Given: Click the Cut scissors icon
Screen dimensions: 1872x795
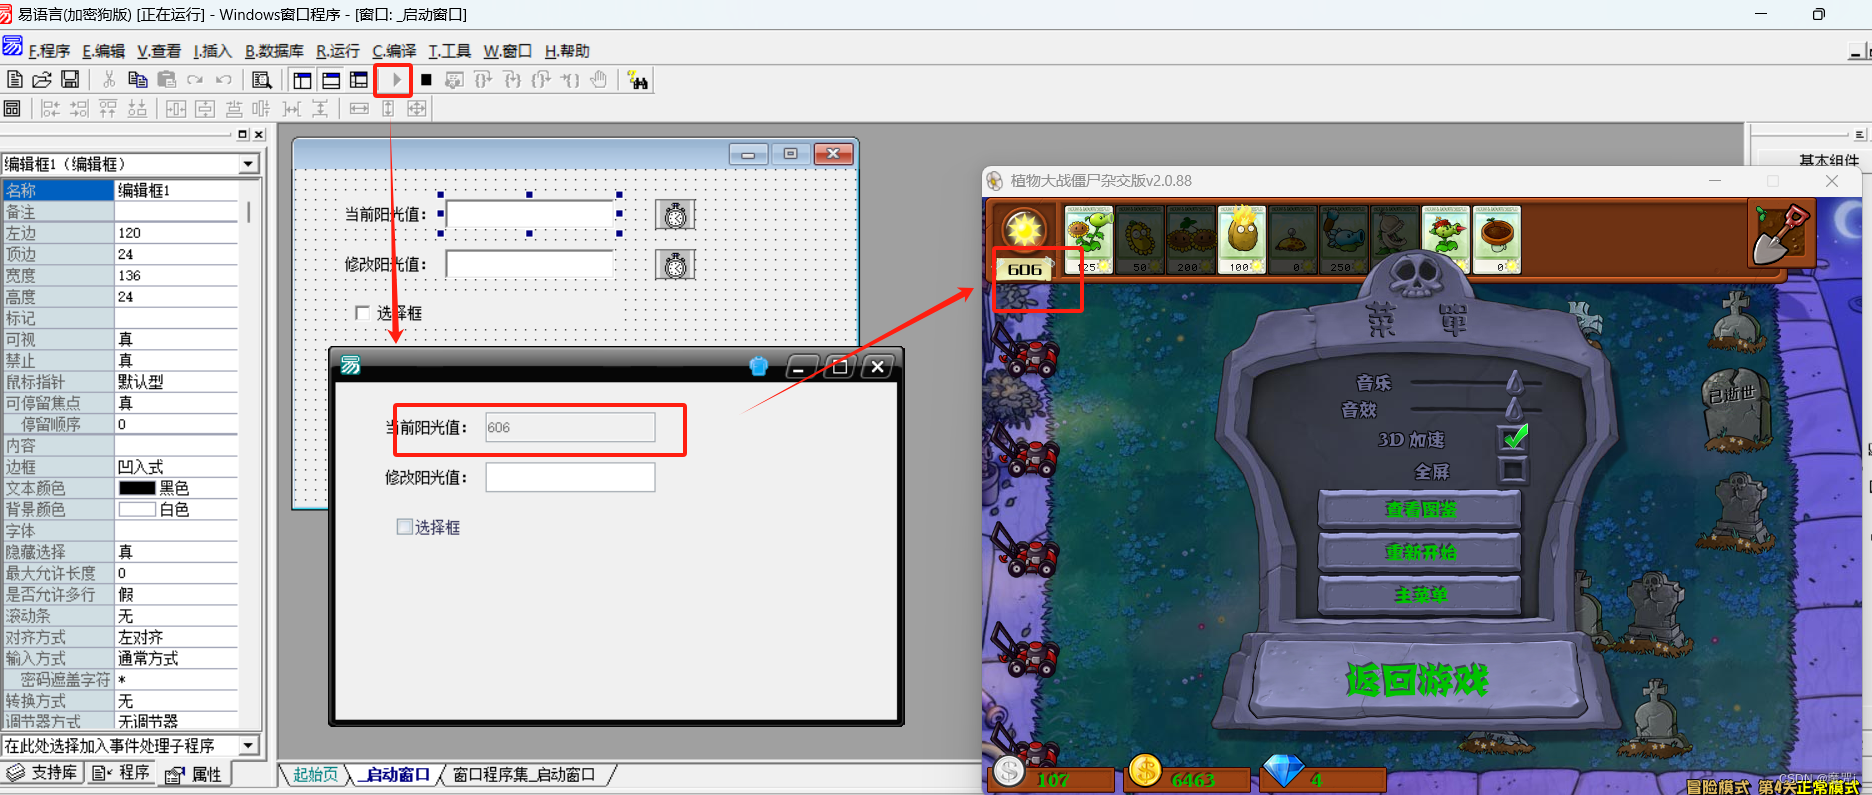Looking at the screenshot, I should [x=109, y=80].
